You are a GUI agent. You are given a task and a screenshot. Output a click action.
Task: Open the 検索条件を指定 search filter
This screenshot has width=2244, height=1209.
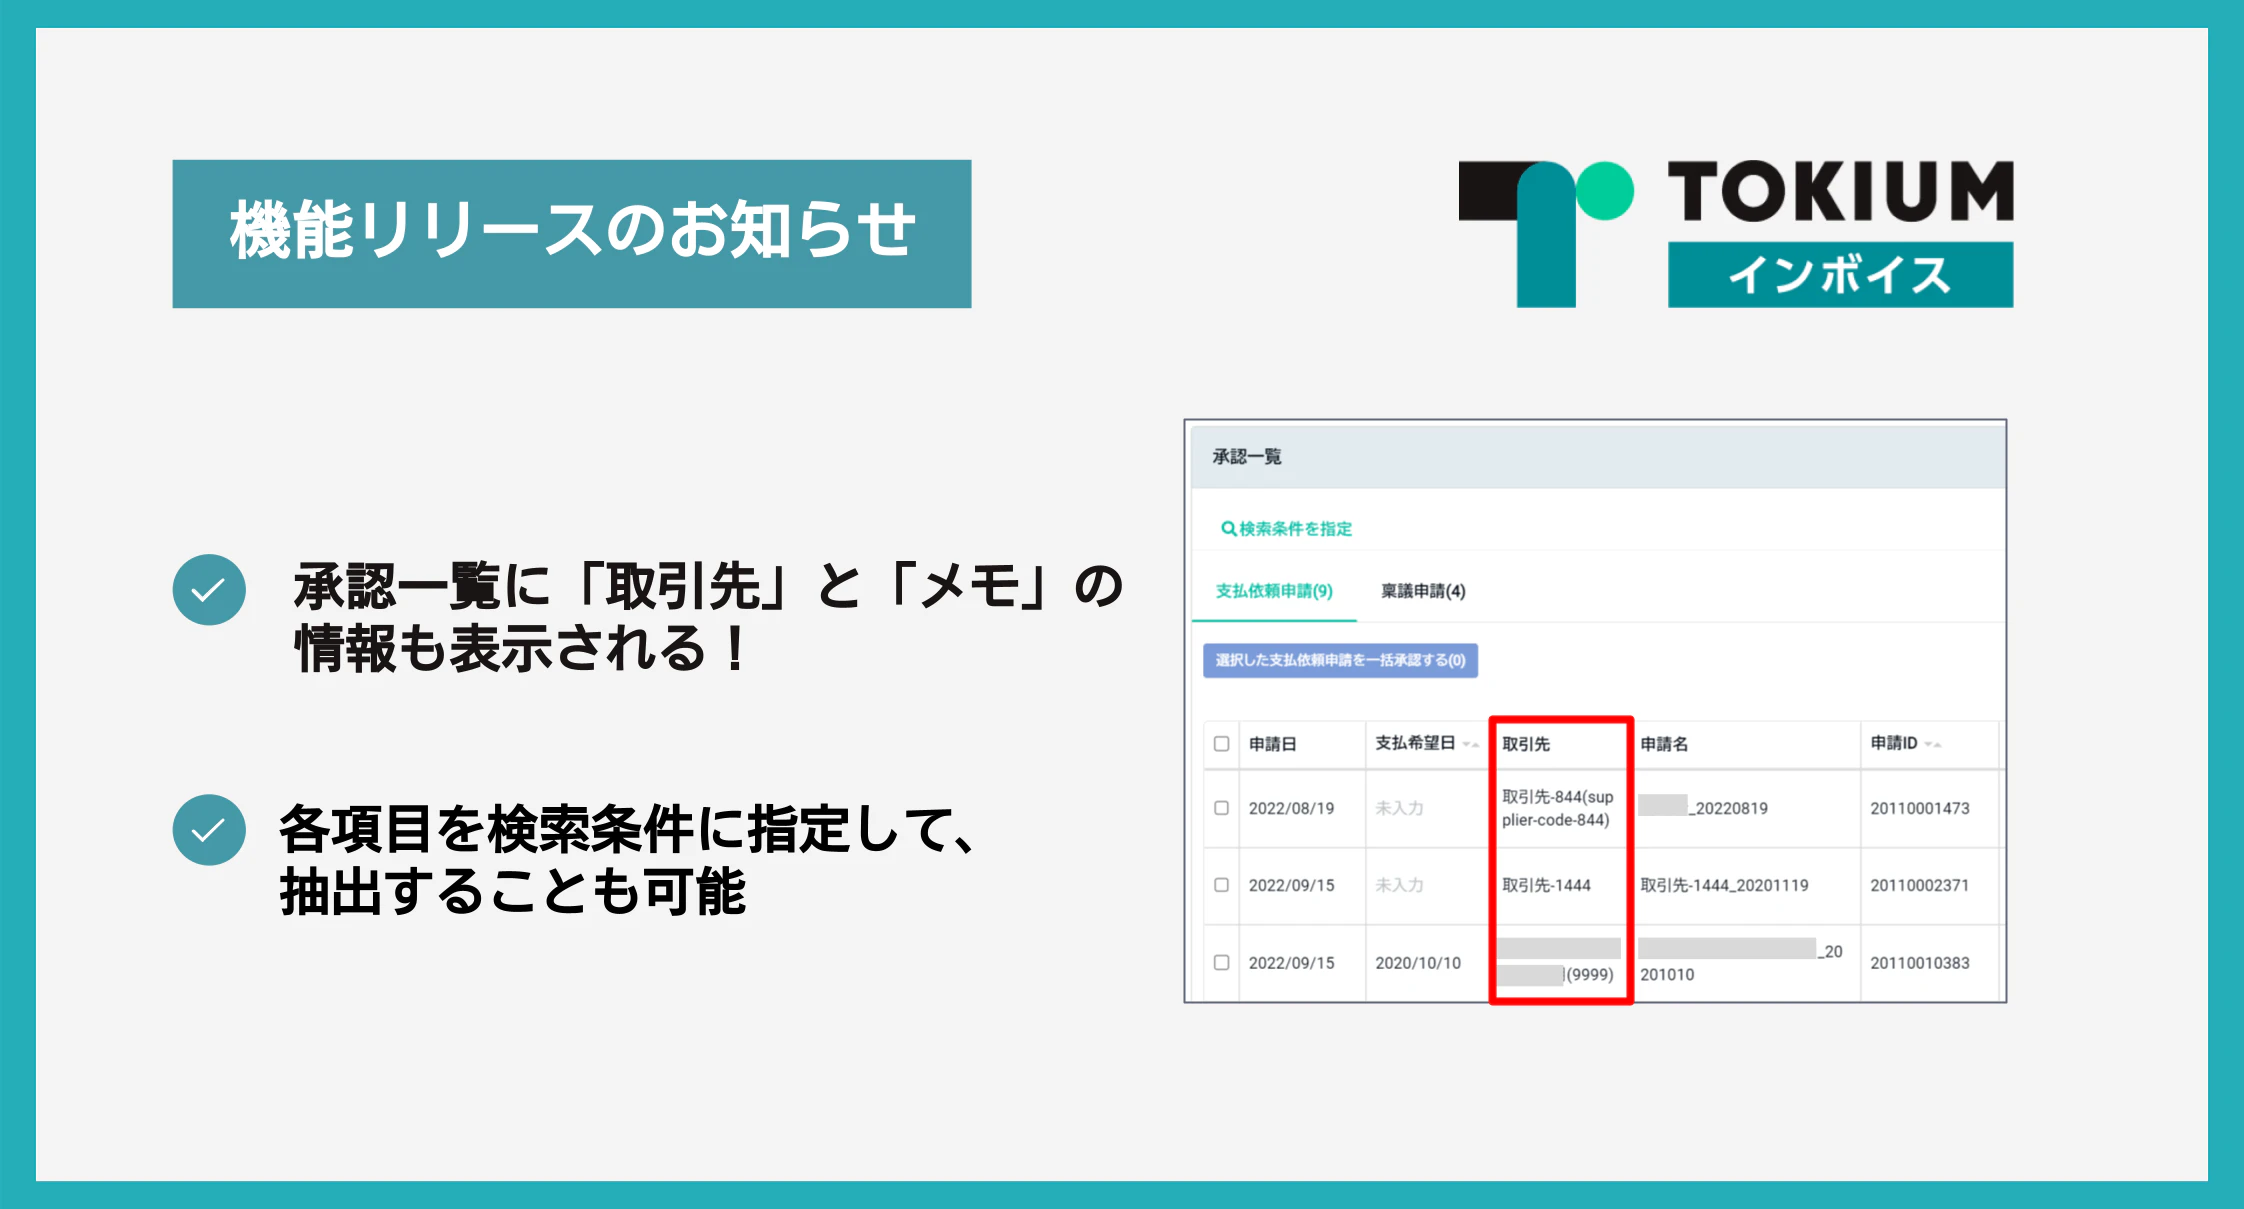(1295, 528)
